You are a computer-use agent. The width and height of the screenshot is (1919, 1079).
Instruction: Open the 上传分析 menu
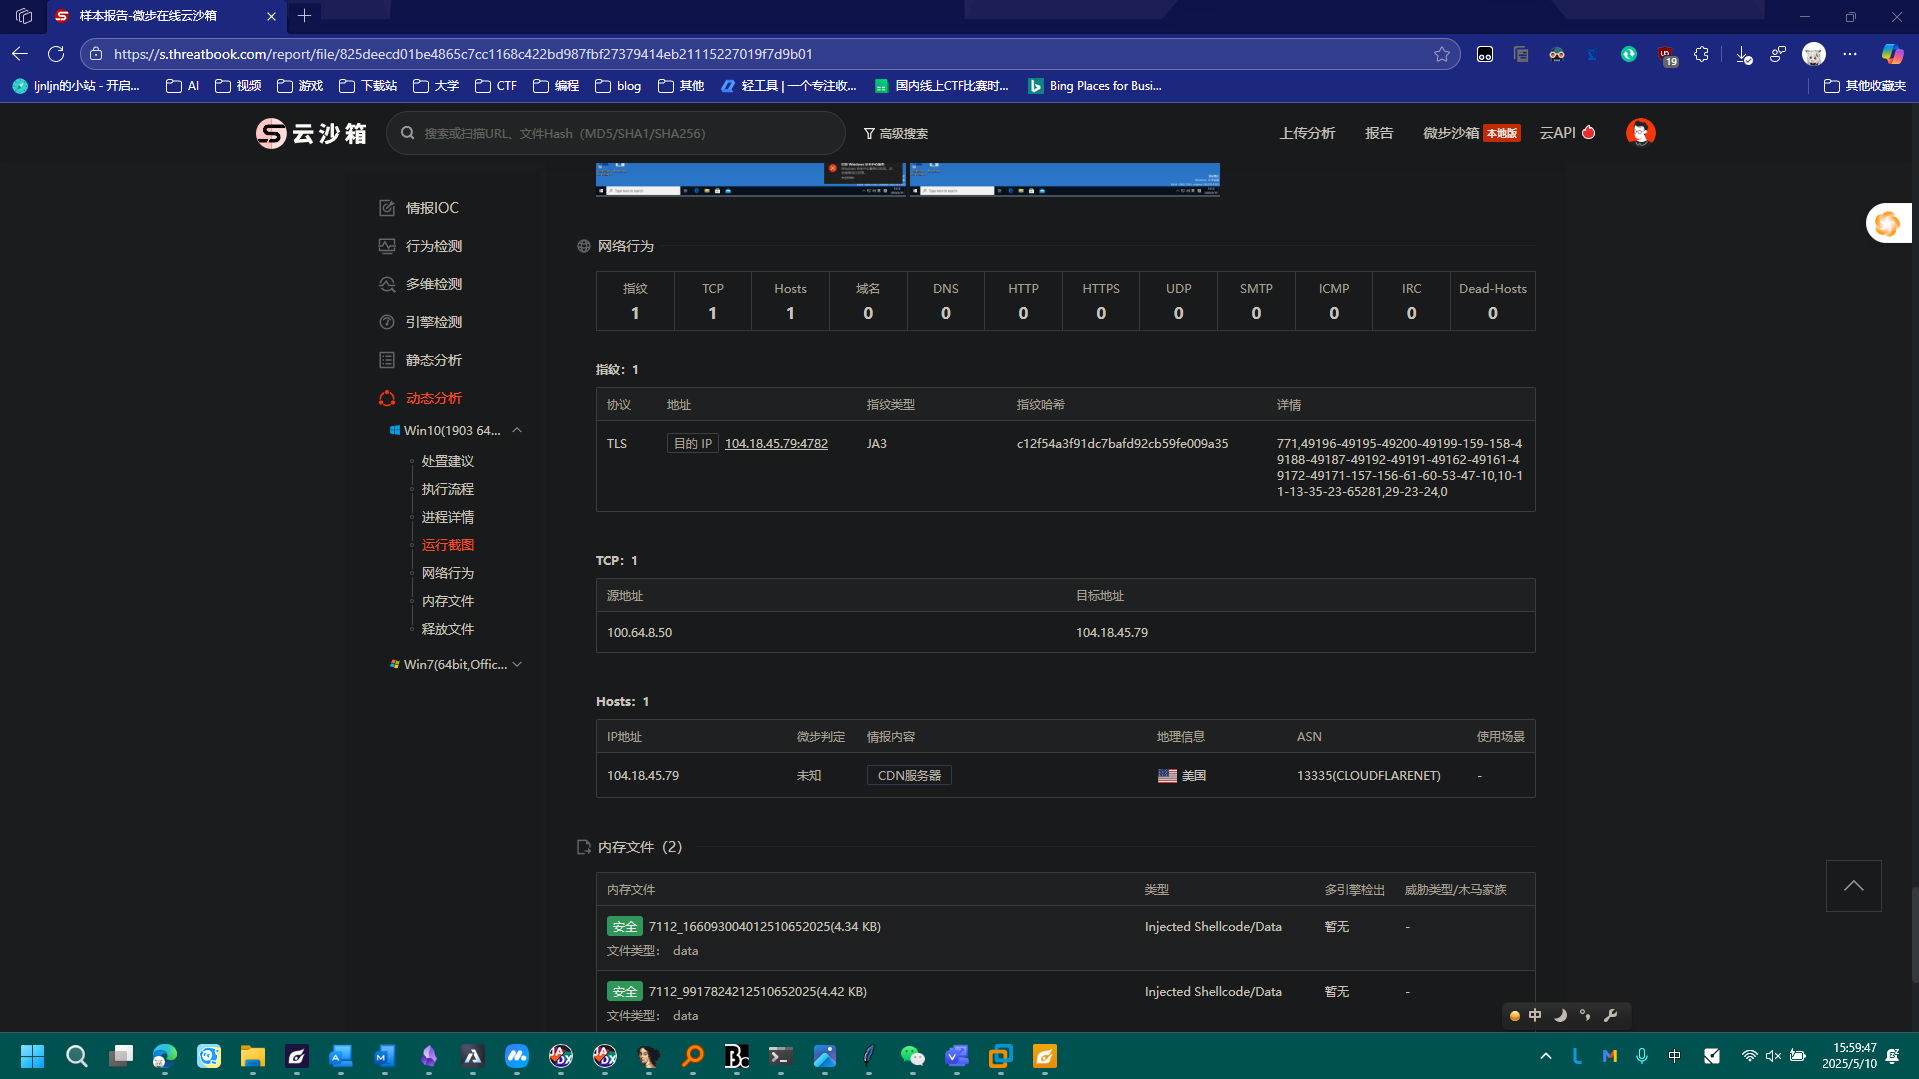pyautogui.click(x=1306, y=133)
